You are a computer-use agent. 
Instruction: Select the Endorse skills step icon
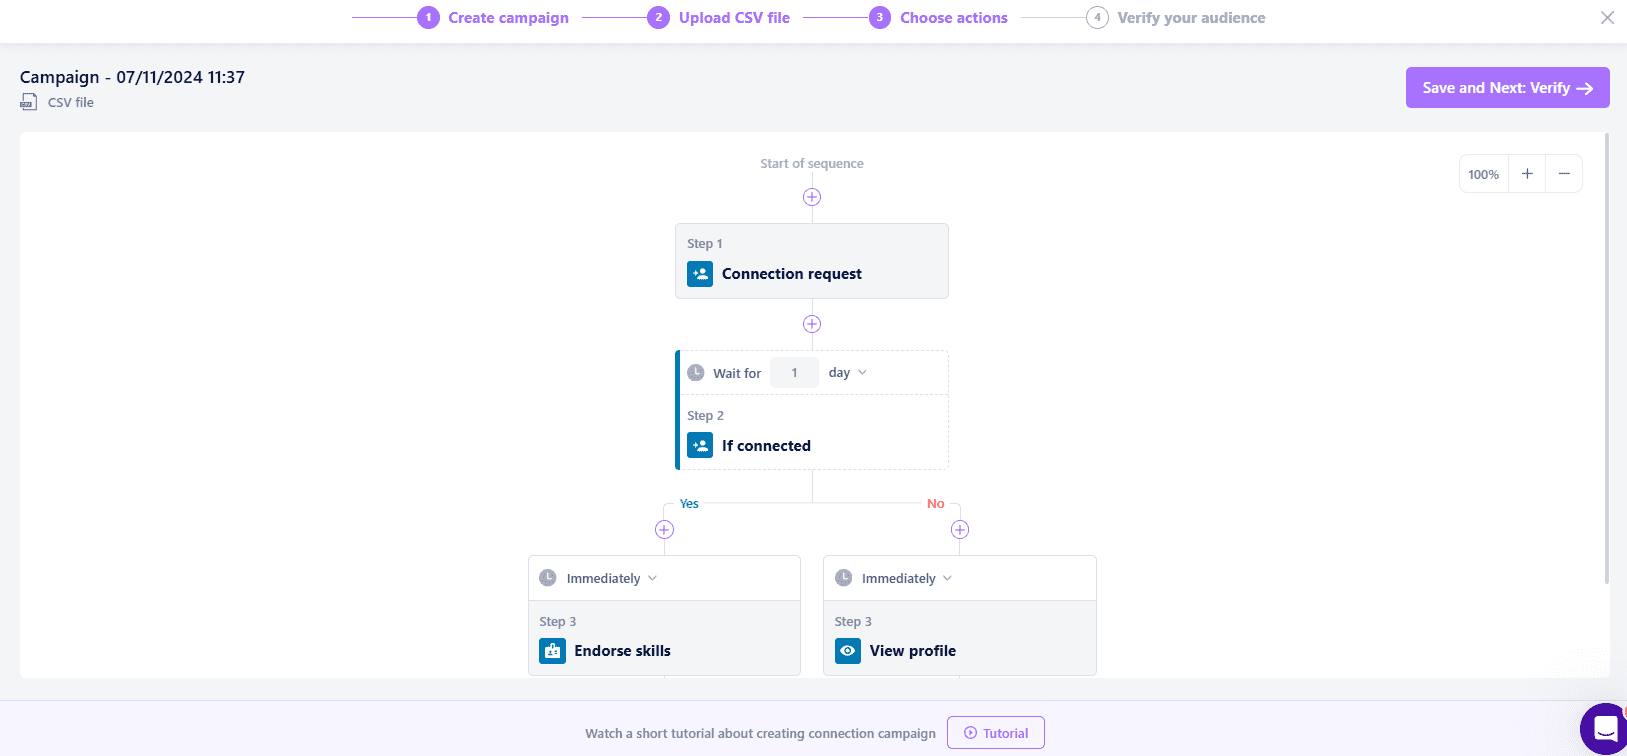552,651
